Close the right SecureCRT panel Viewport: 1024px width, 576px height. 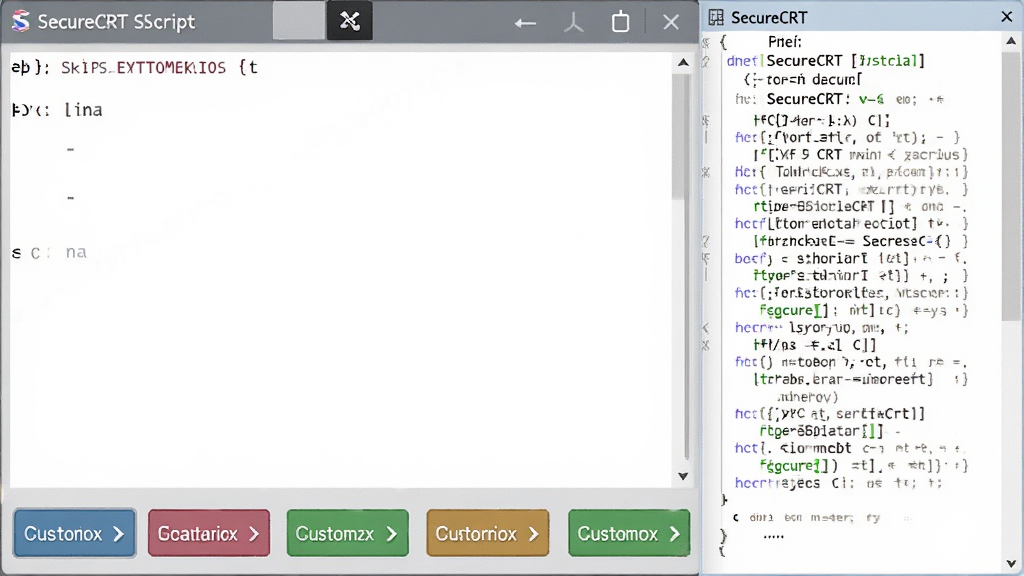1006,17
